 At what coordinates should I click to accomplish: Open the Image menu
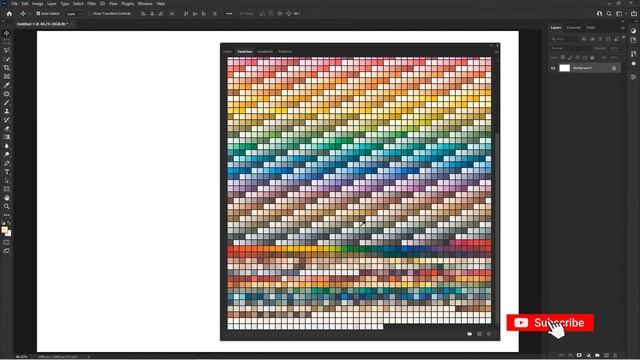[38, 4]
